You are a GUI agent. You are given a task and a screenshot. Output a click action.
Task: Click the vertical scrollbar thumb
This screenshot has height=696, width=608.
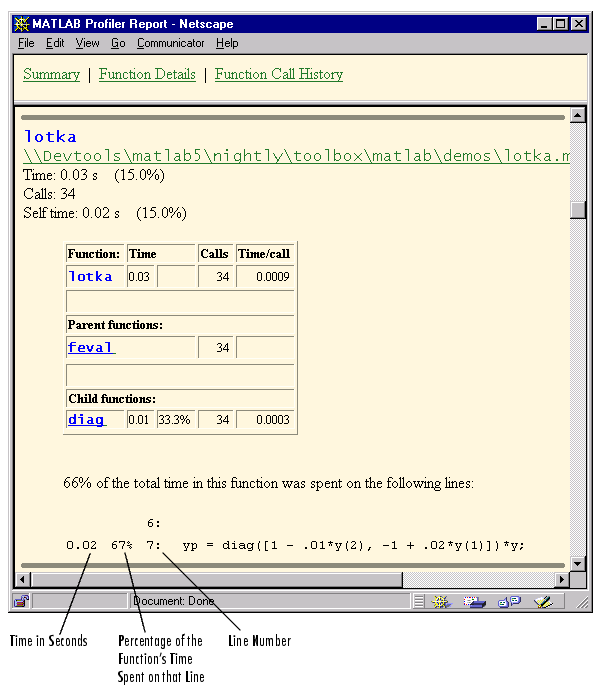tap(577, 210)
